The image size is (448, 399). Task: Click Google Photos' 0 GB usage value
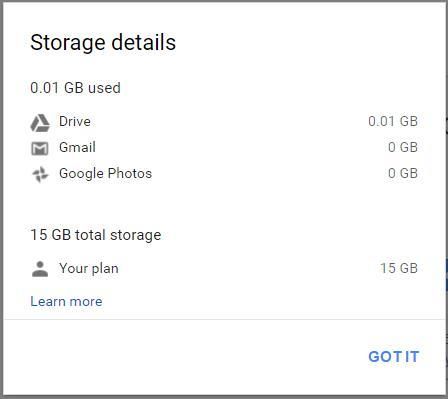[403, 173]
